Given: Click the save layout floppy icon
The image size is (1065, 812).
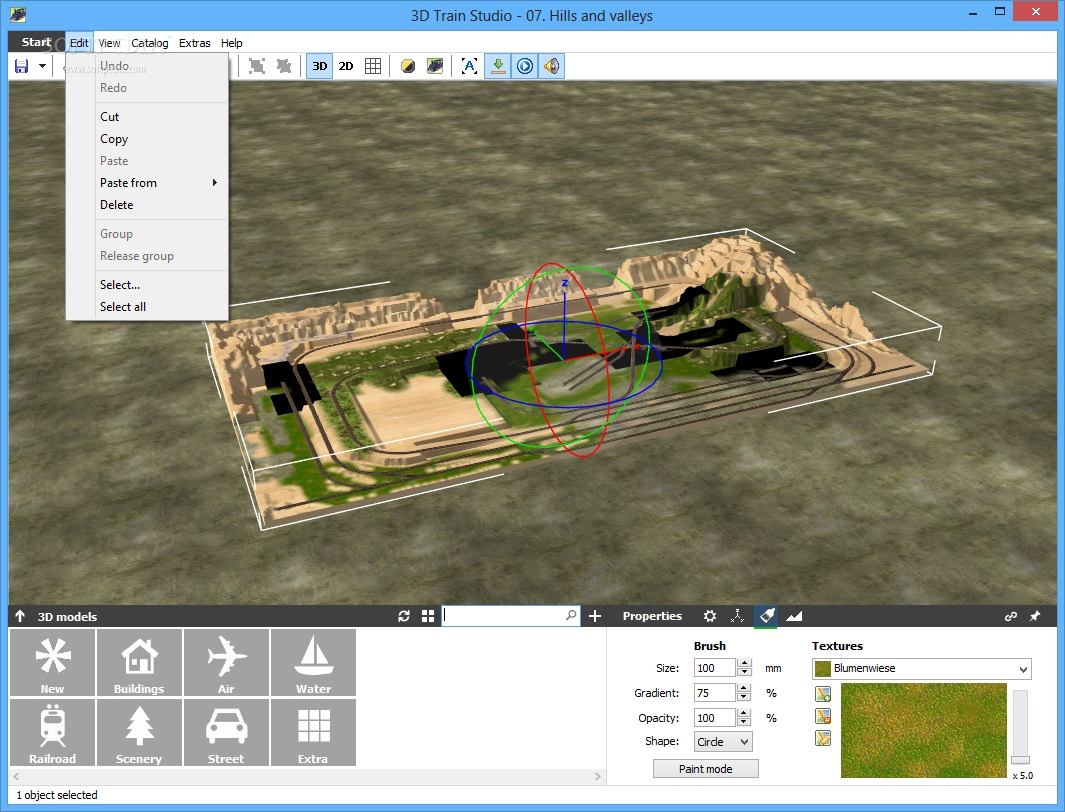Looking at the screenshot, I should pyautogui.click(x=22, y=66).
